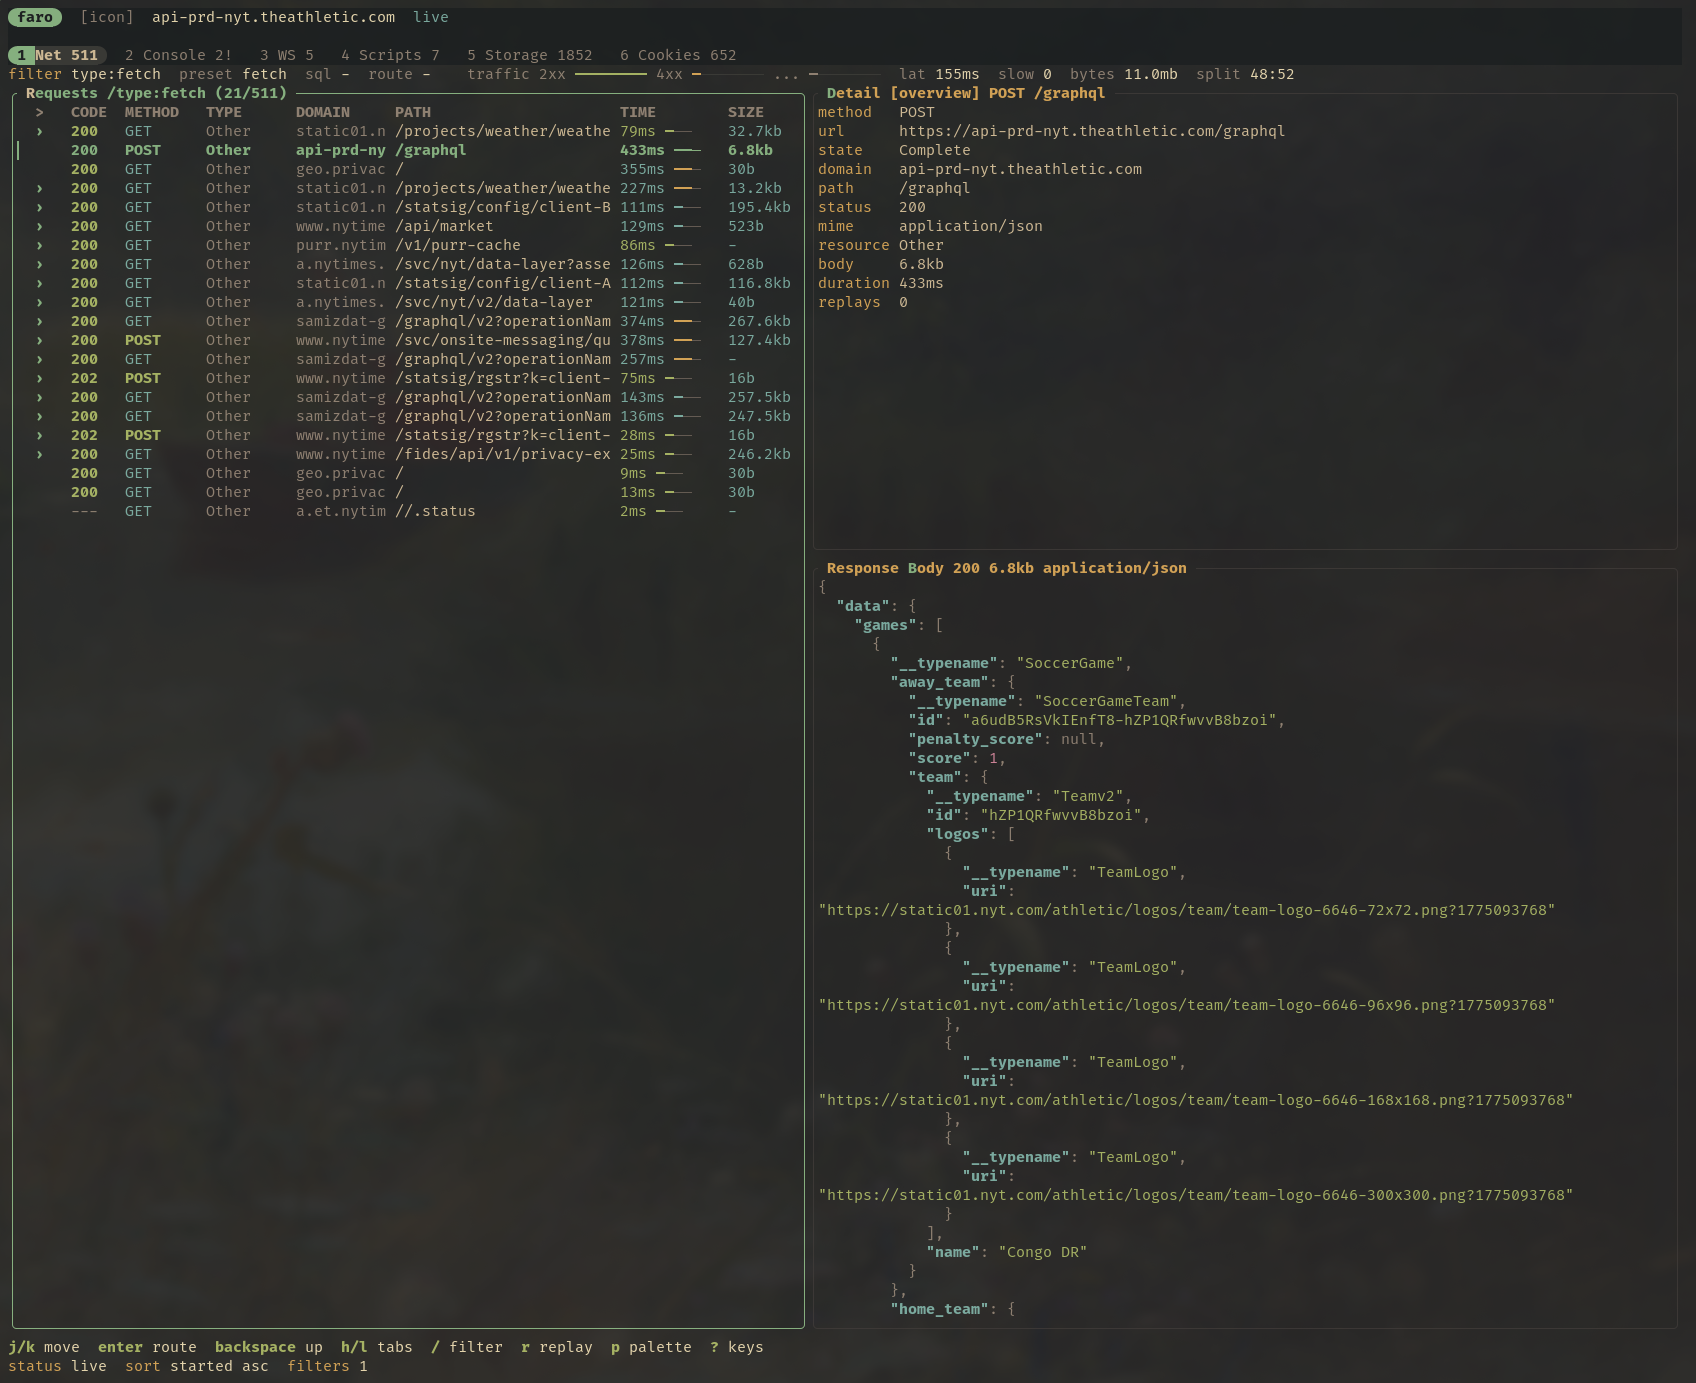Screen dimensions: 1696x1383
Task: Select the 13ms geo.privac request row
Action: click(409, 492)
